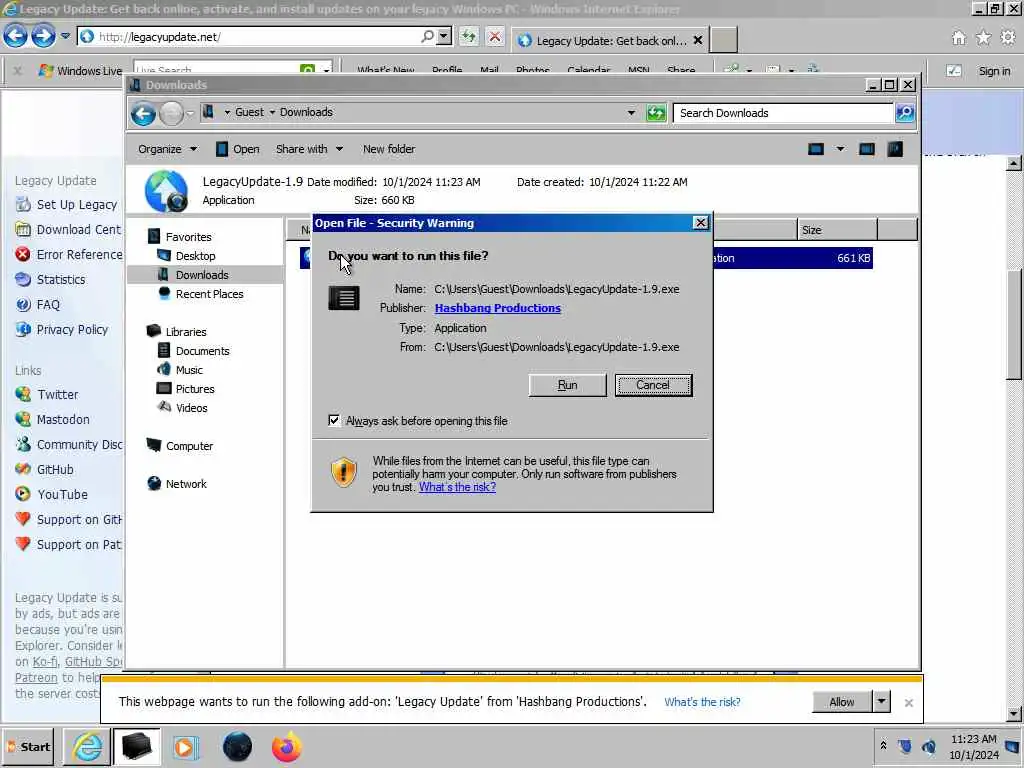The image size is (1024, 768).
Task: Go forward in Internet Explorer
Action: pyautogui.click(x=44, y=36)
